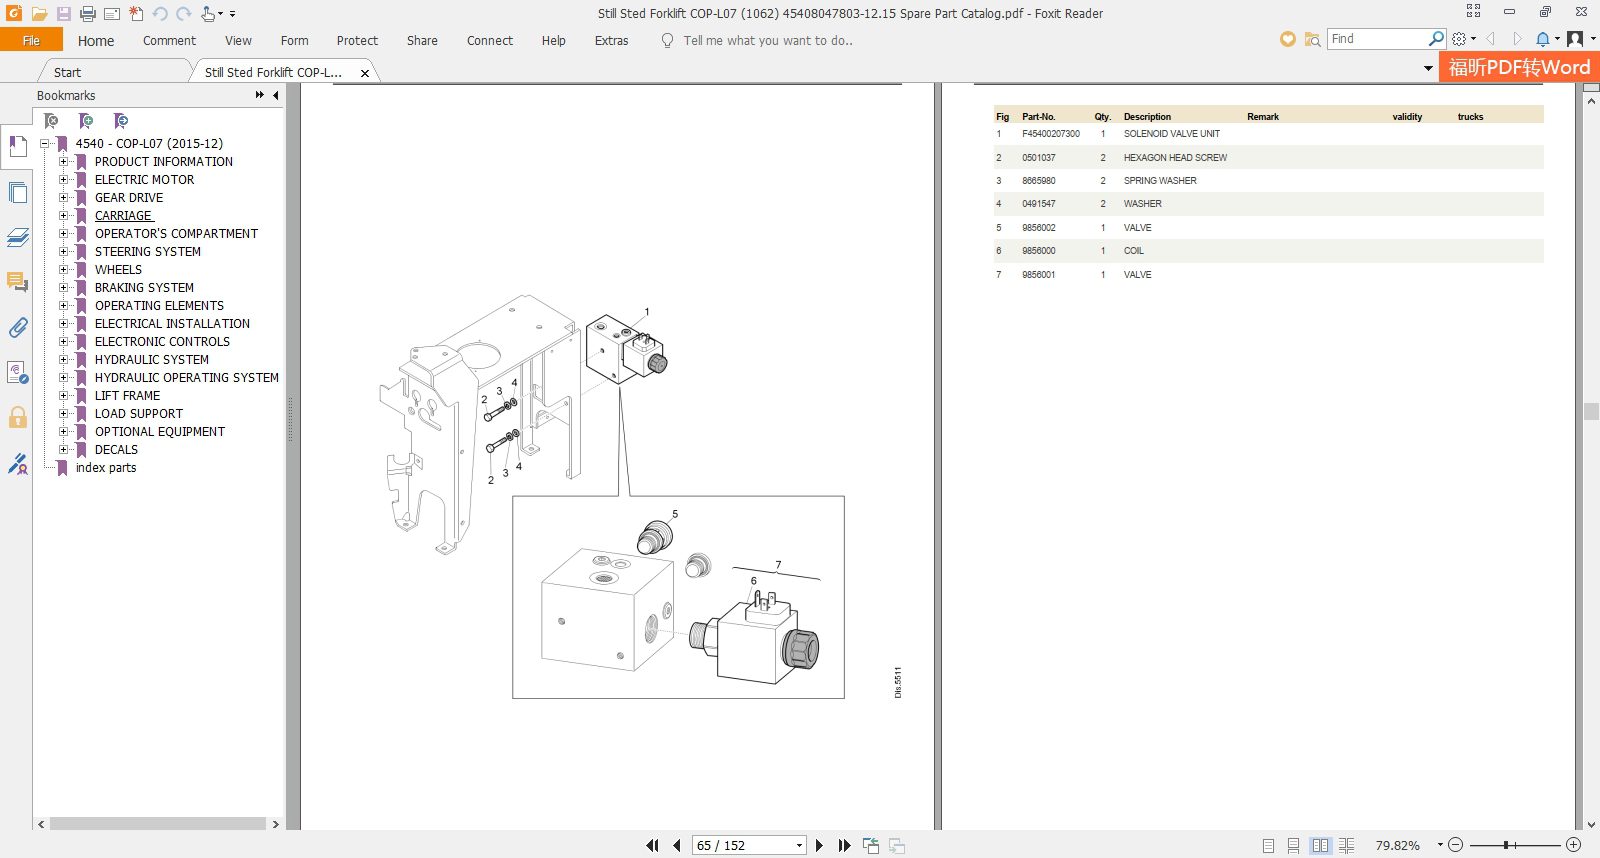Click the delete bookmark icon
This screenshot has height=858, width=1600.
(52, 121)
